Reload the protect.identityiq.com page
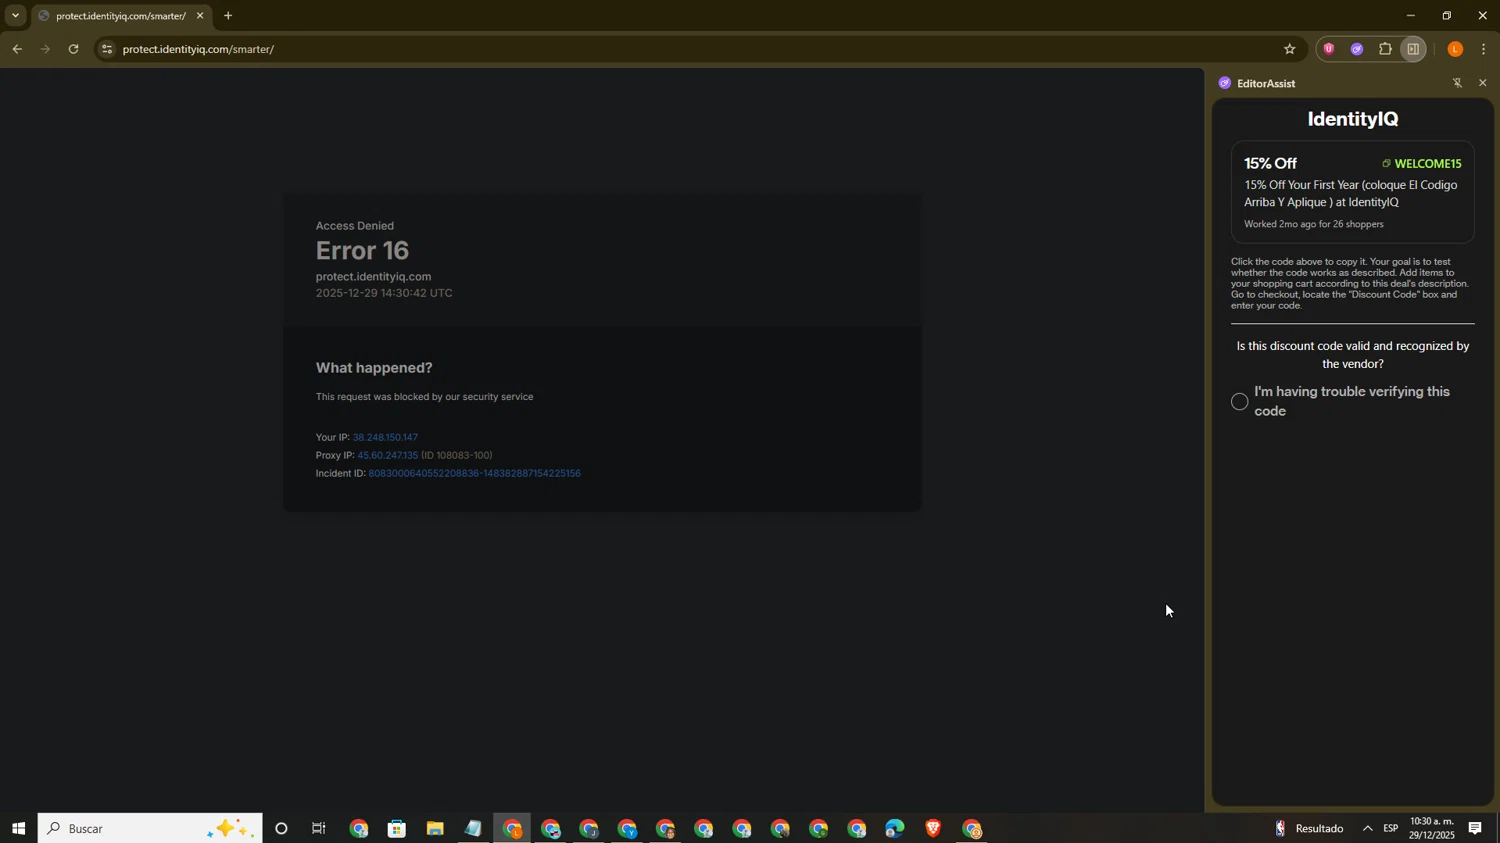1500x843 pixels. [x=74, y=49]
